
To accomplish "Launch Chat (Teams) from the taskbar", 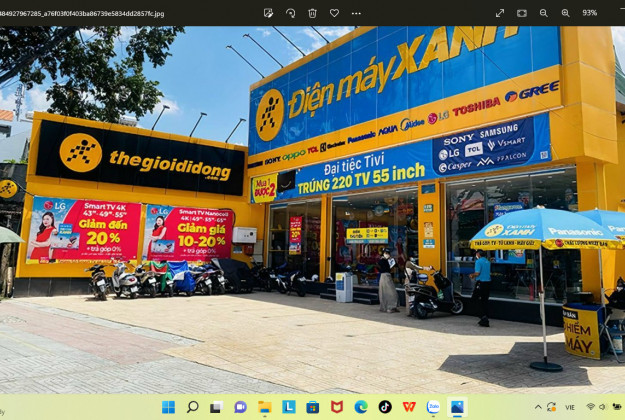I will coord(240,407).
